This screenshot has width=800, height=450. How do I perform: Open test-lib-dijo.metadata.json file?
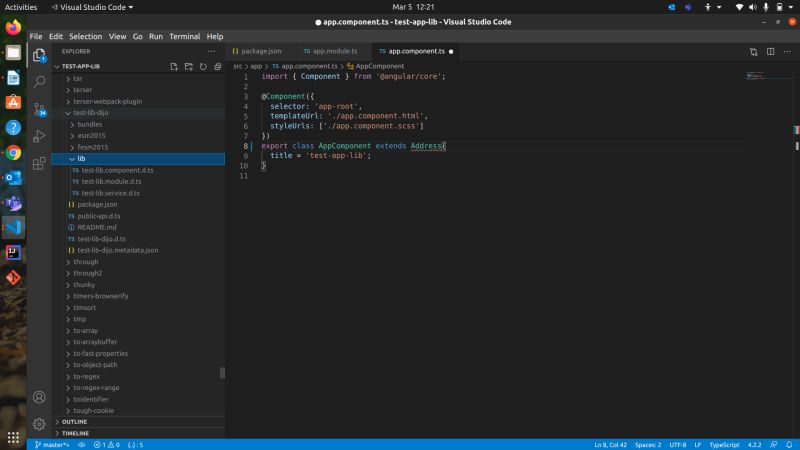118,251
